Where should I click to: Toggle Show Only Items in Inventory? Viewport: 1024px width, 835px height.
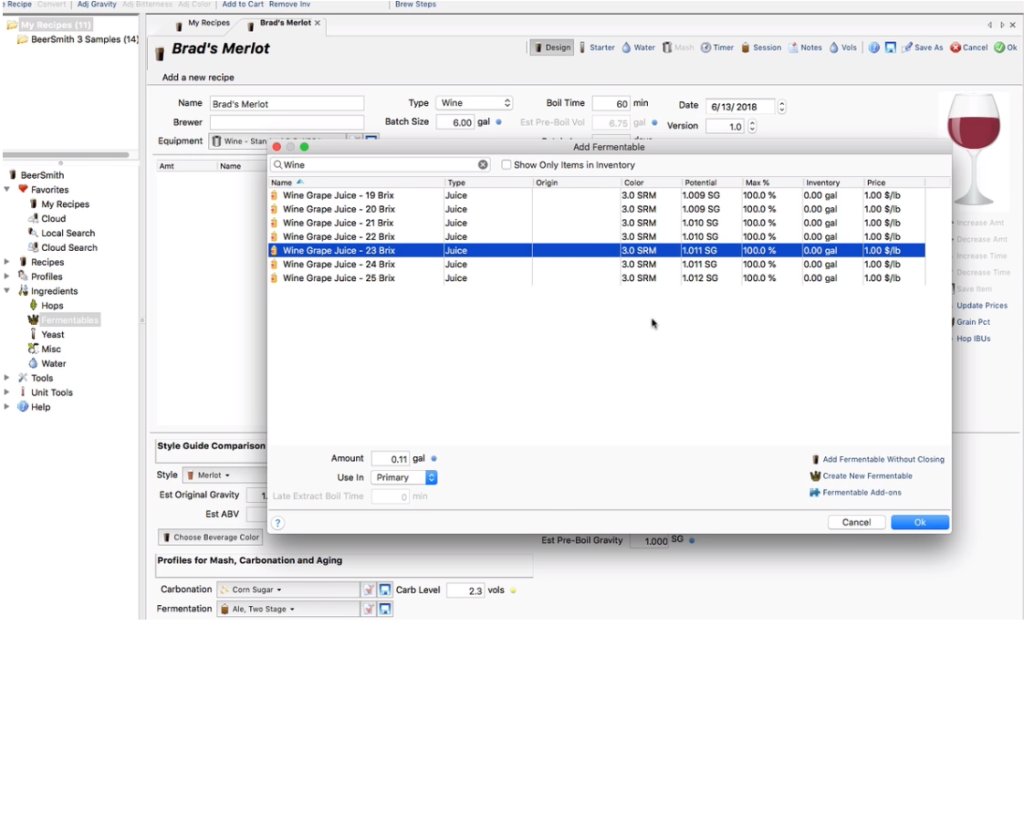click(x=506, y=165)
